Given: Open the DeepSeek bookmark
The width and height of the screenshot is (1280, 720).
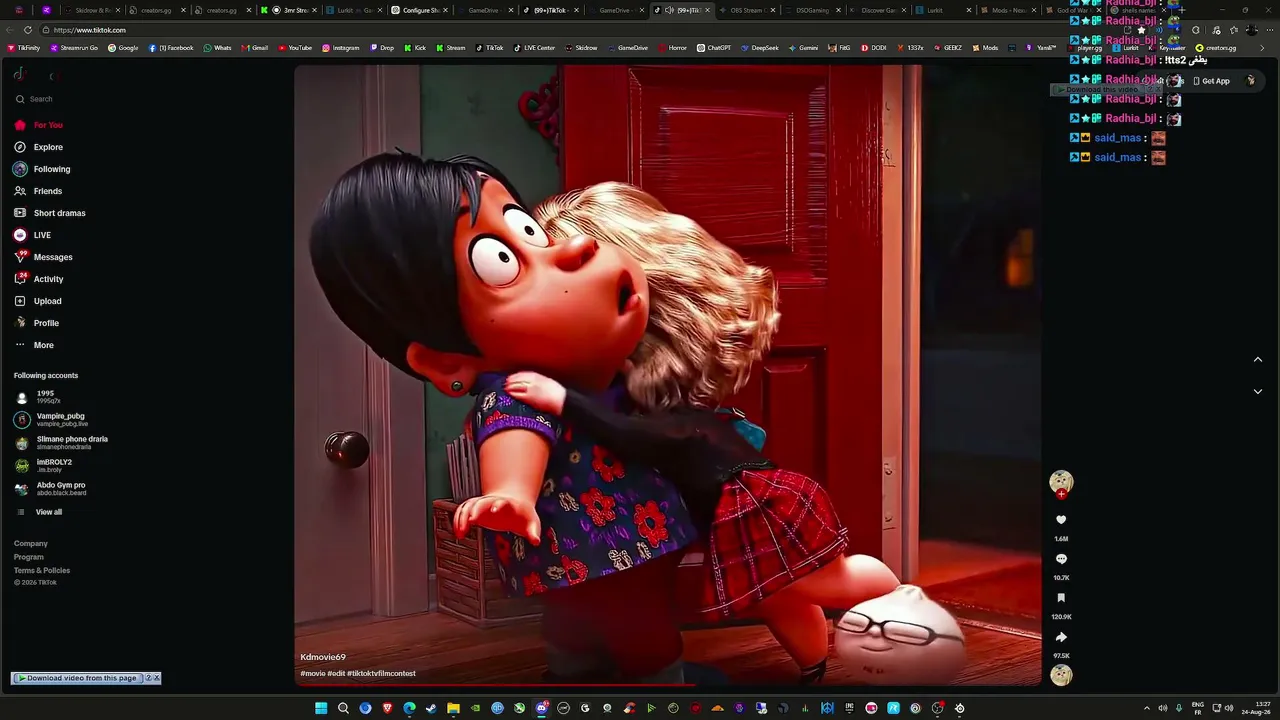Looking at the screenshot, I should click(760, 48).
